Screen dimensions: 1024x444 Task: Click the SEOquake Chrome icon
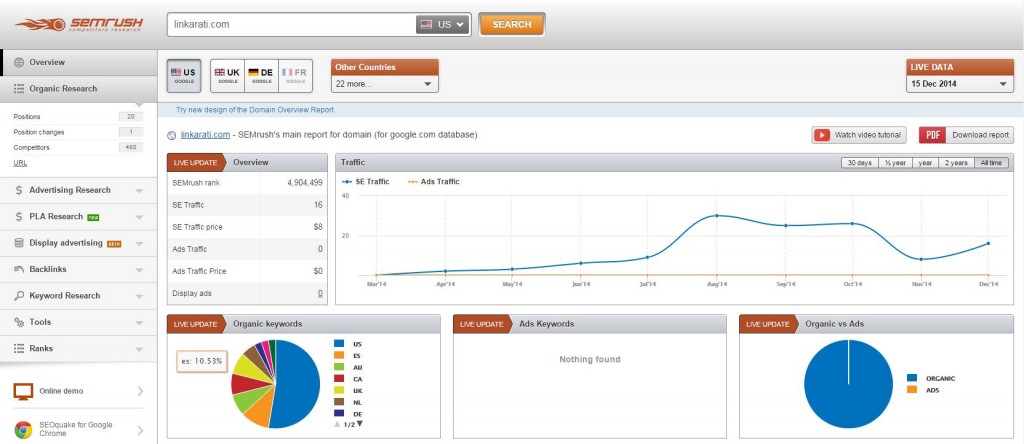[x=23, y=430]
